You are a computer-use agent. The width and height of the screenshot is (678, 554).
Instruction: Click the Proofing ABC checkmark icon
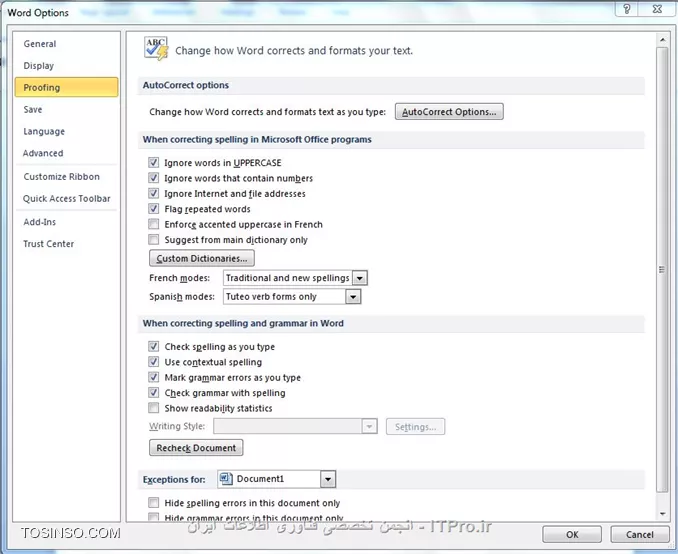(156, 48)
